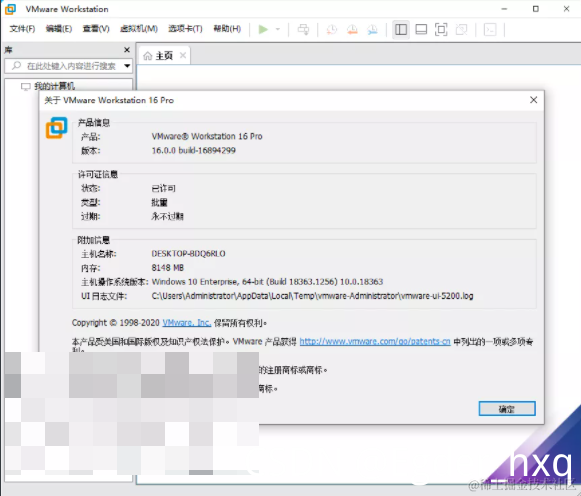Close the About VMware Workstation dialog
This screenshot has width=581, height=496.
[x=534, y=100]
